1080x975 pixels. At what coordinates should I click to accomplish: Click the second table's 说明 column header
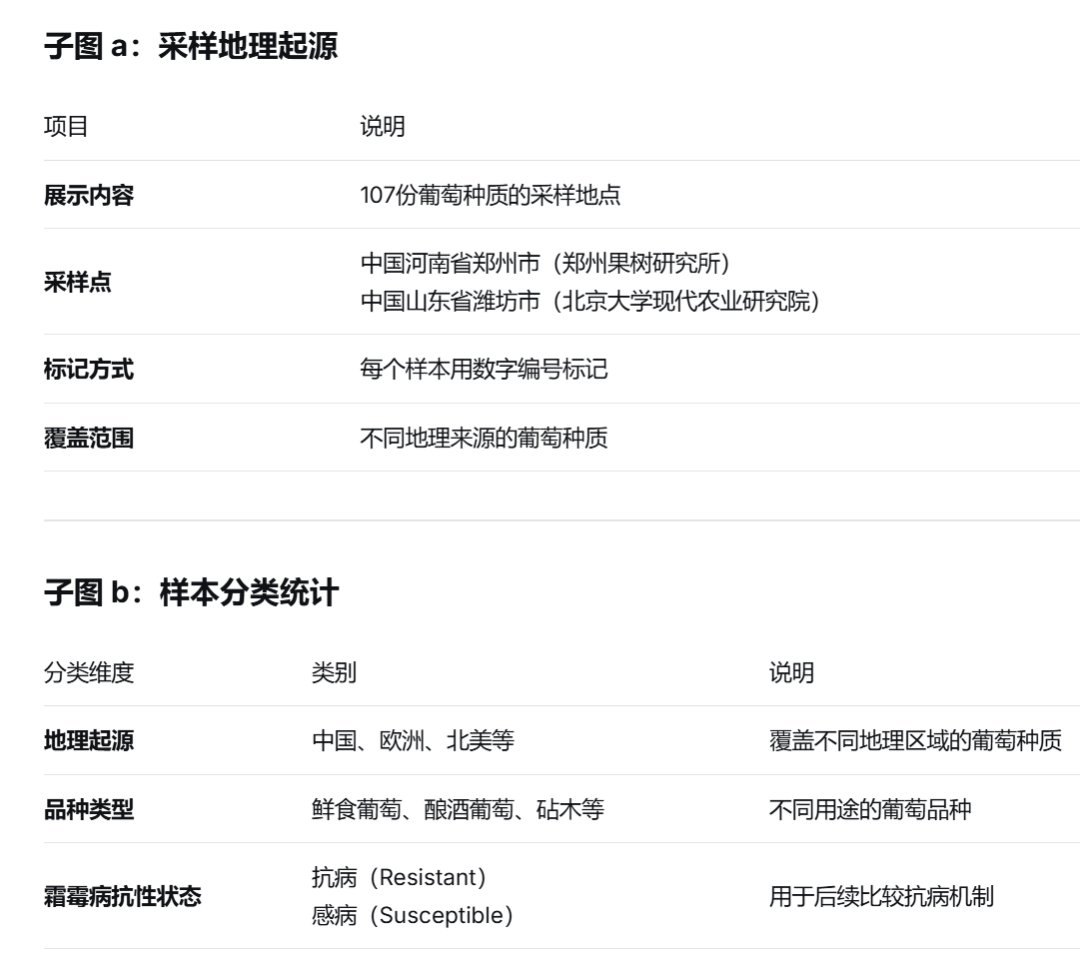coord(791,673)
